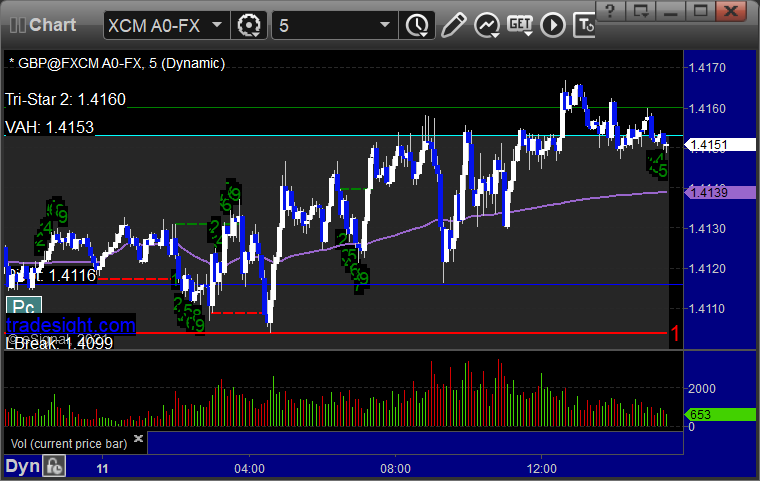The height and width of the screenshot is (481, 760).
Task: Click the current price marker 1.4151
Action: tap(720, 144)
